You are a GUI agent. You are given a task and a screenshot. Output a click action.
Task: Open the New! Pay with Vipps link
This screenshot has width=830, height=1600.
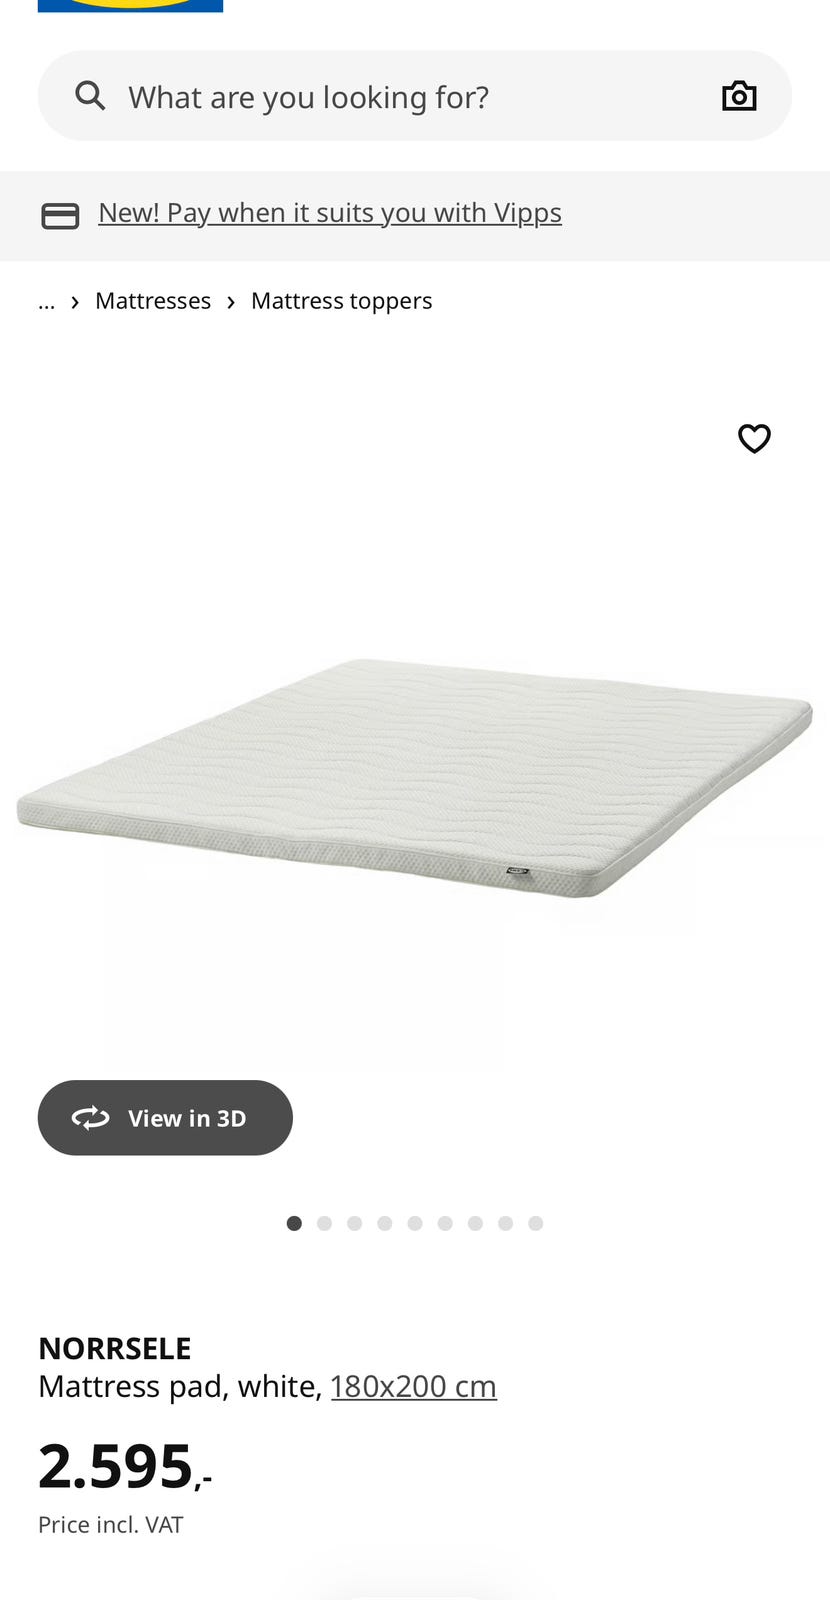tap(330, 213)
